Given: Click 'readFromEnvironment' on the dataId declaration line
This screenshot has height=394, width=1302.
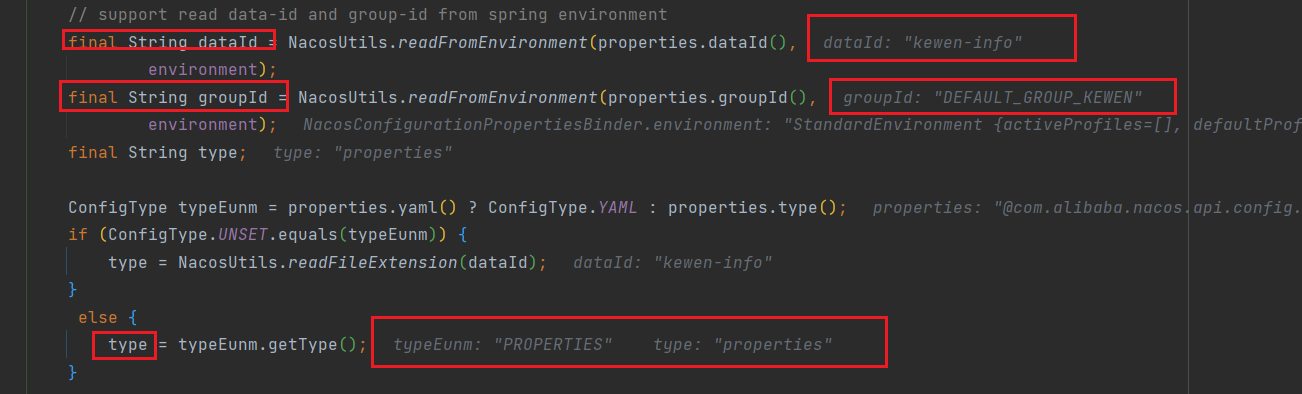Looking at the screenshot, I should click(x=493, y=42).
